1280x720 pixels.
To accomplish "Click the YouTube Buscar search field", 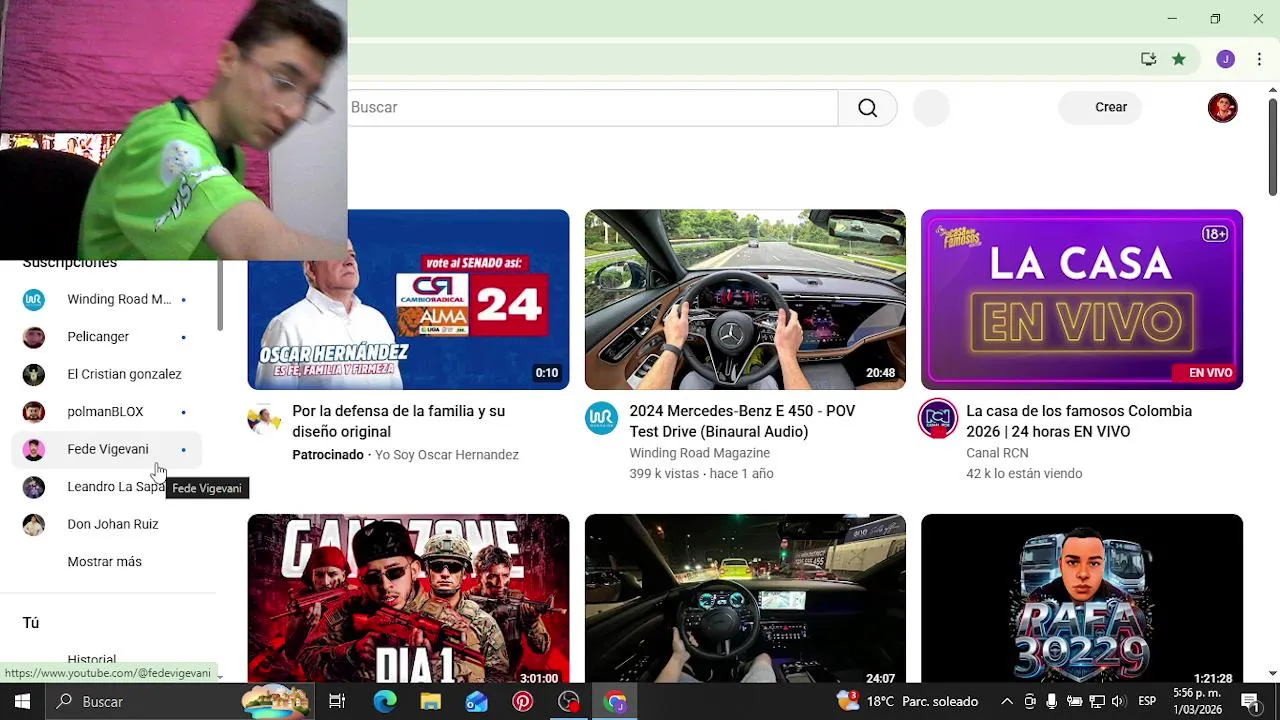I will (x=593, y=108).
